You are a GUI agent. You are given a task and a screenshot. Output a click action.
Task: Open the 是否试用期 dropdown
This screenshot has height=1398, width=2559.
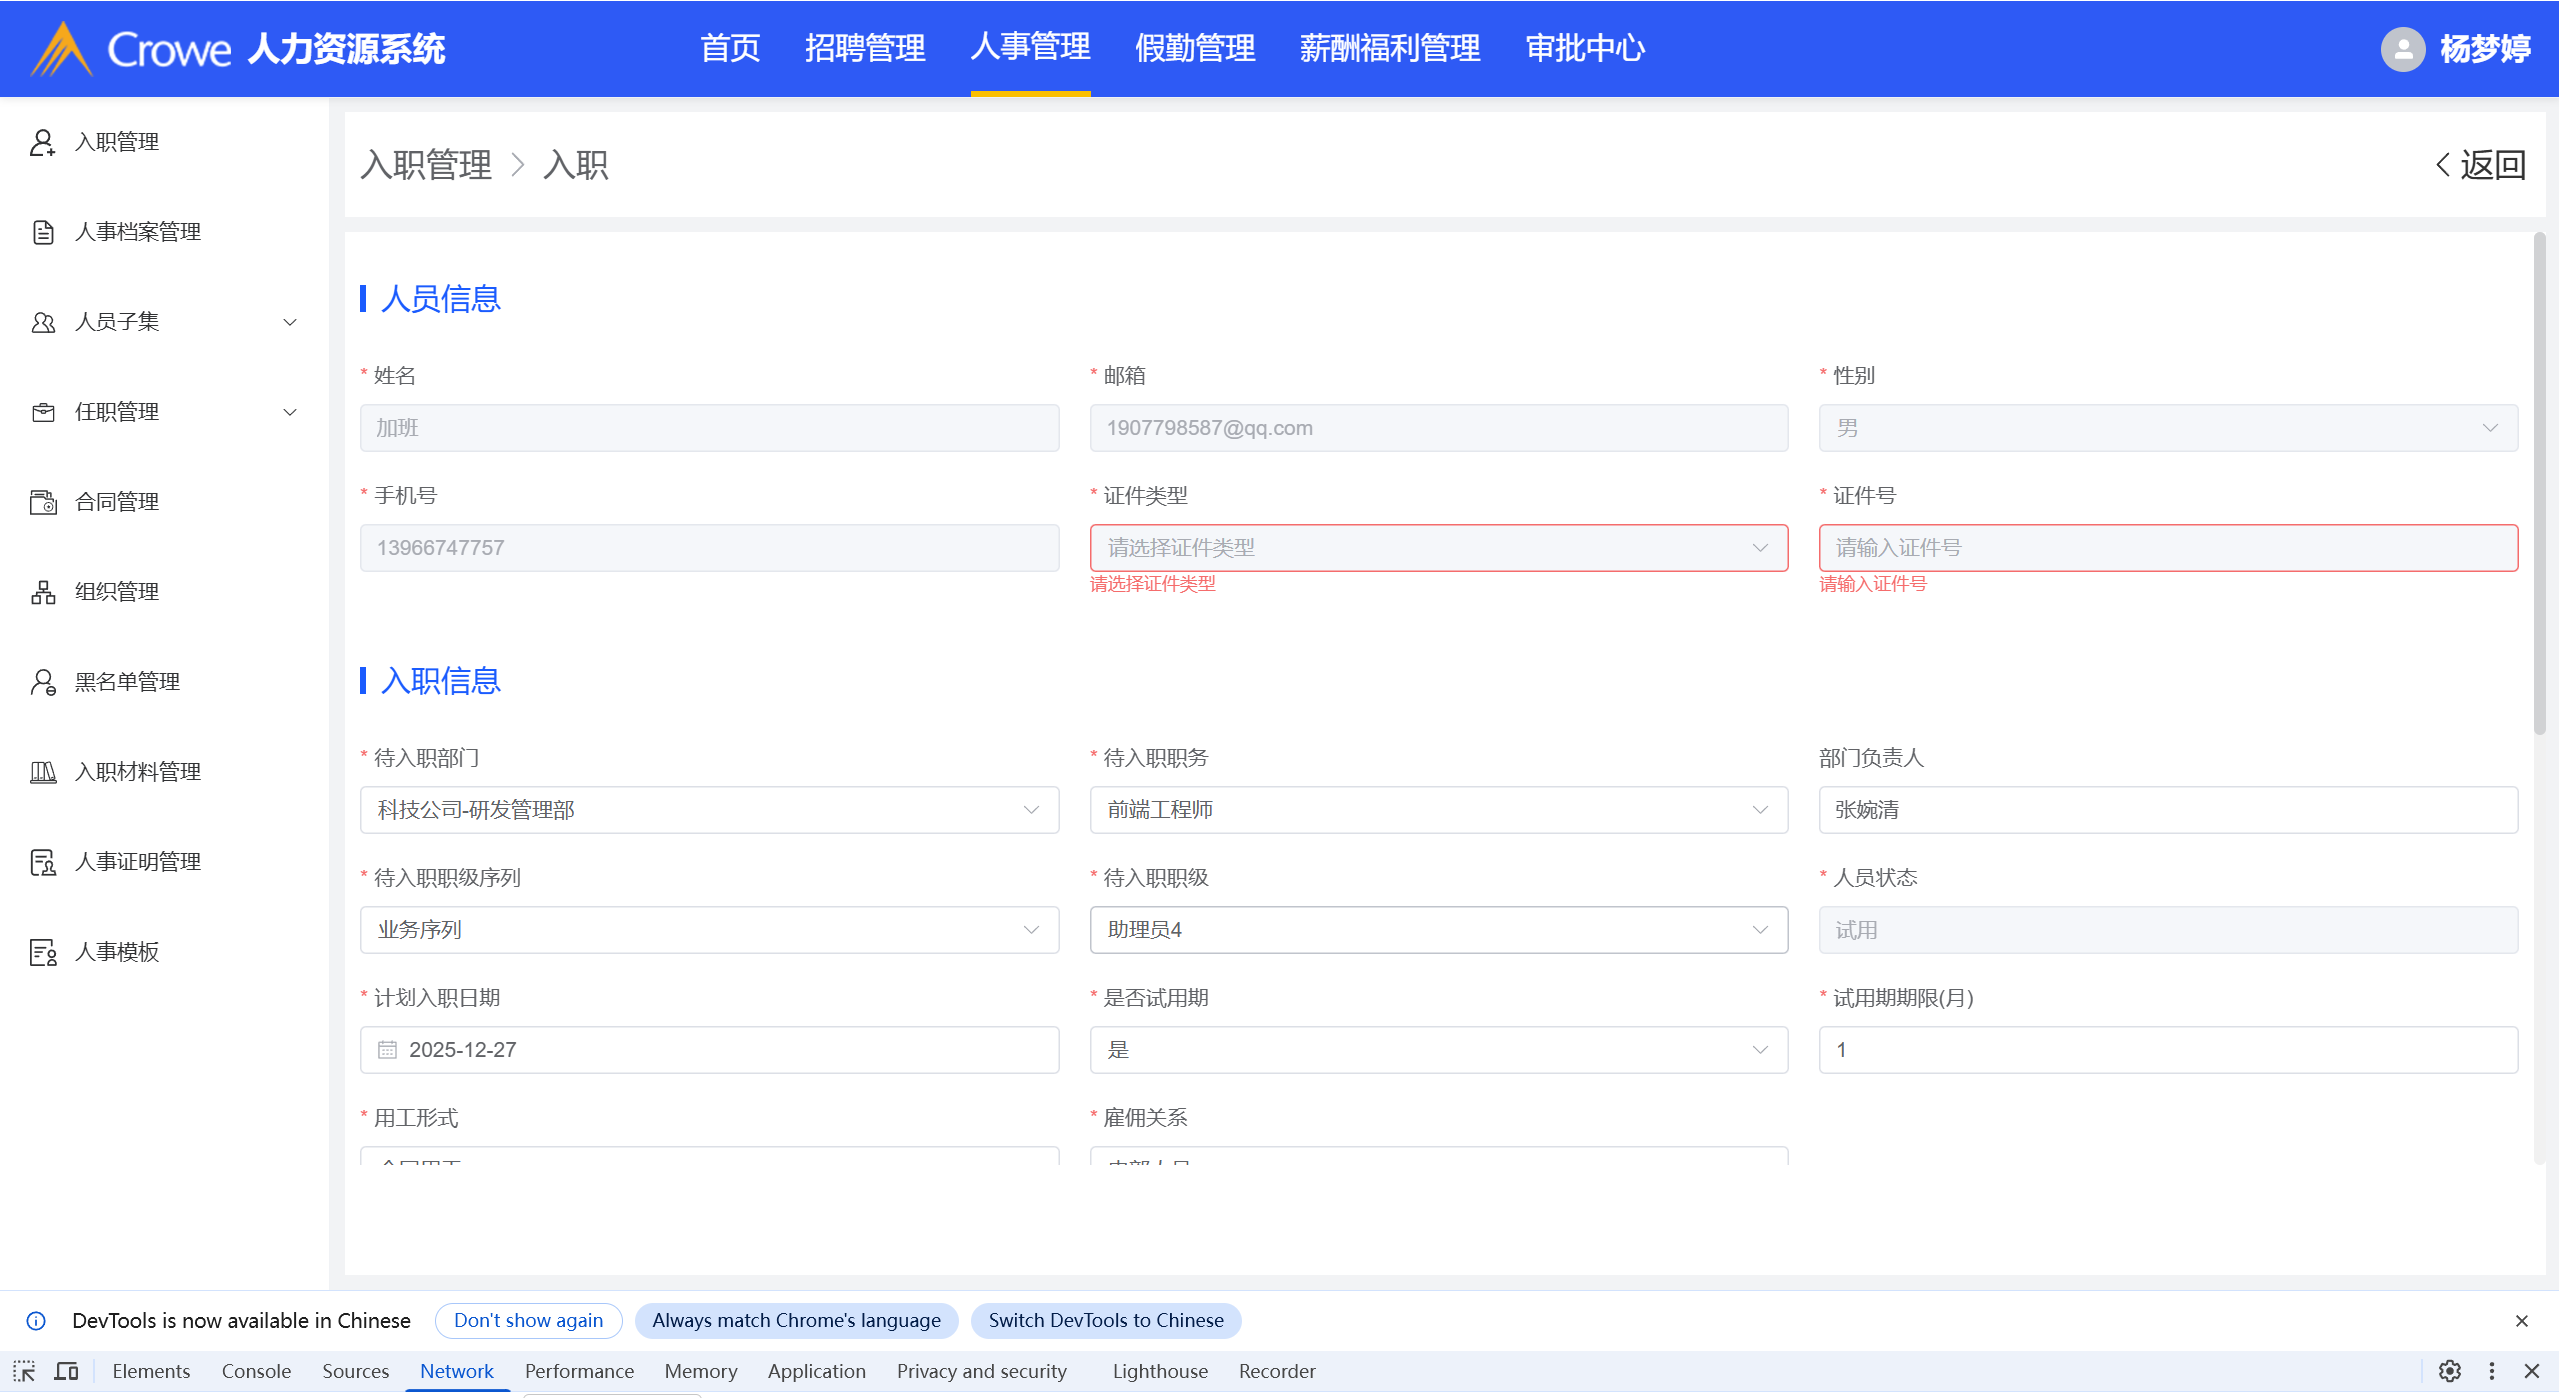[x=1438, y=1050]
